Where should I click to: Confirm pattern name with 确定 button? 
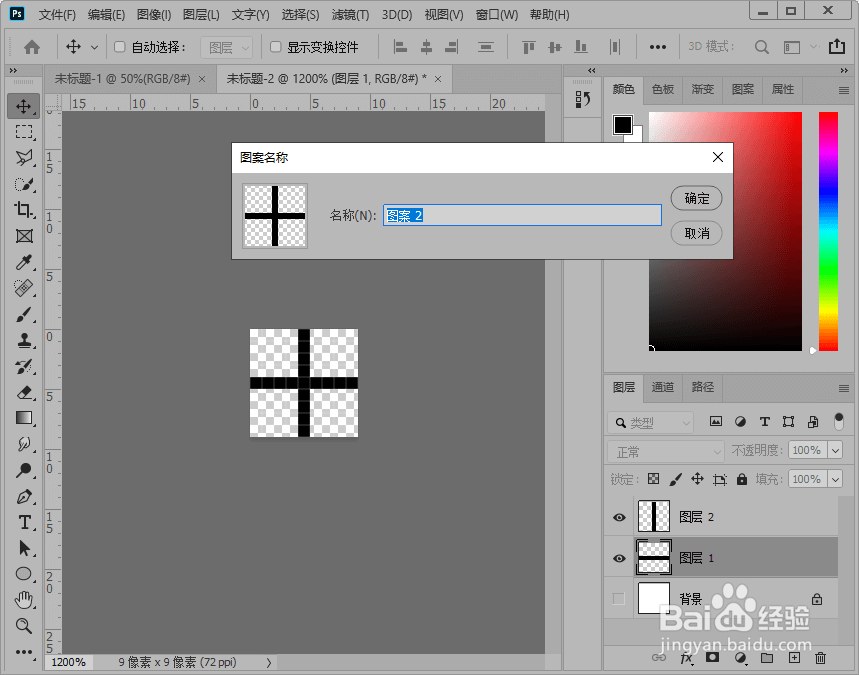pos(696,198)
